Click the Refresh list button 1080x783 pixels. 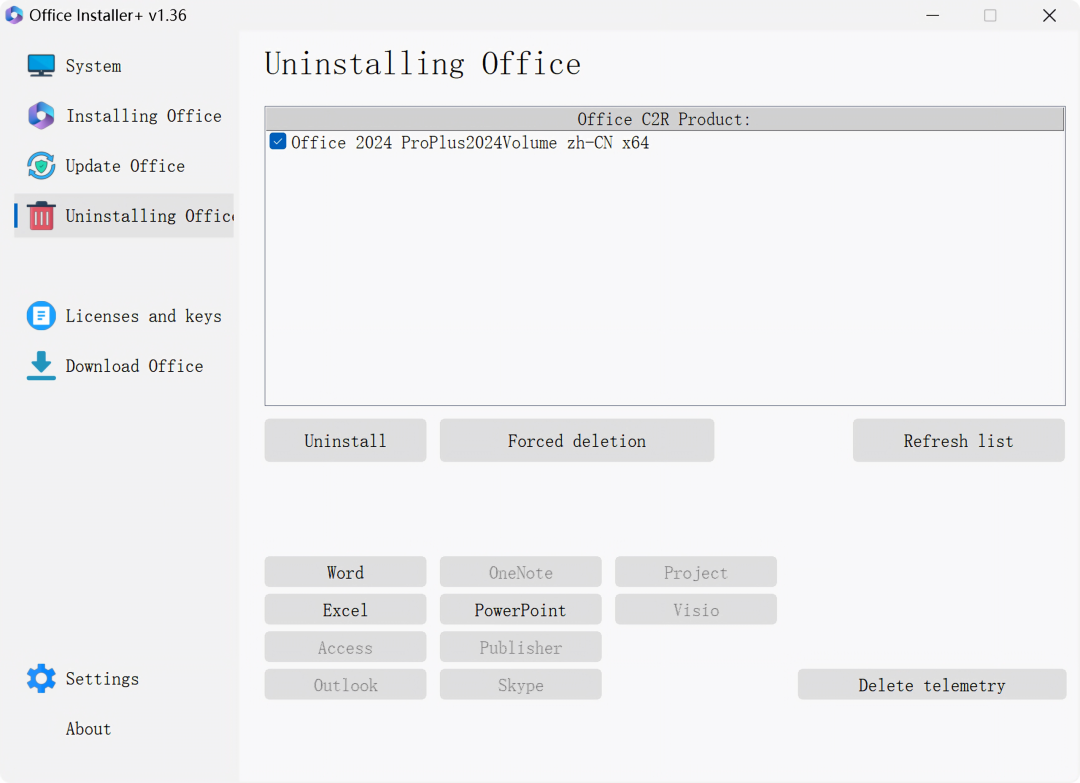point(958,441)
